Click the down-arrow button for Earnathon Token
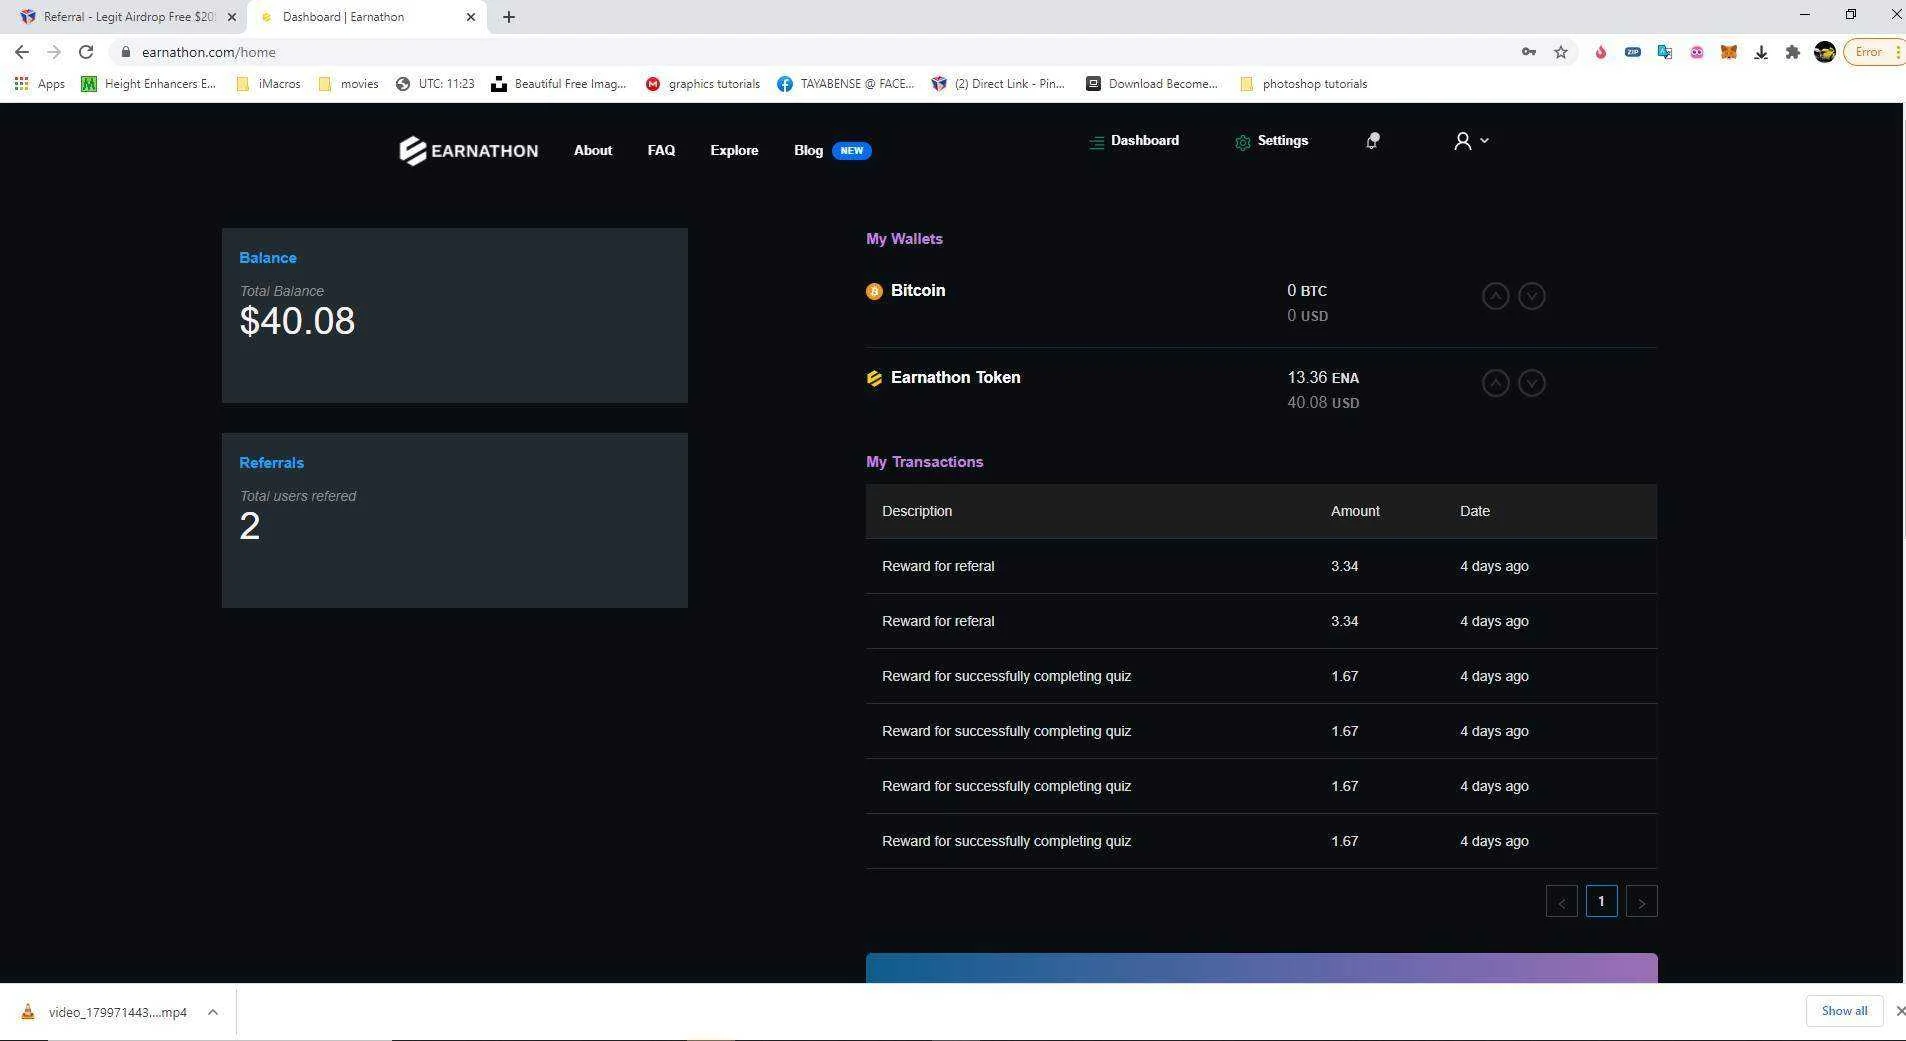This screenshot has height=1041, width=1906. [1532, 383]
